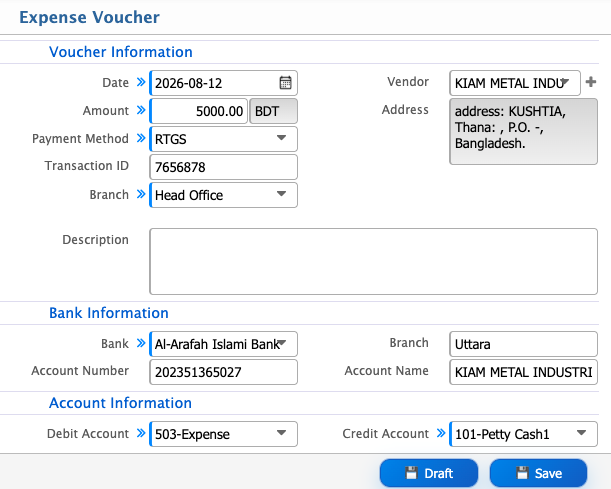The height and width of the screenshot is (489, 611).
Task: Click the Payment Method label
Action: pyautogui.click(x=80, y=139)
